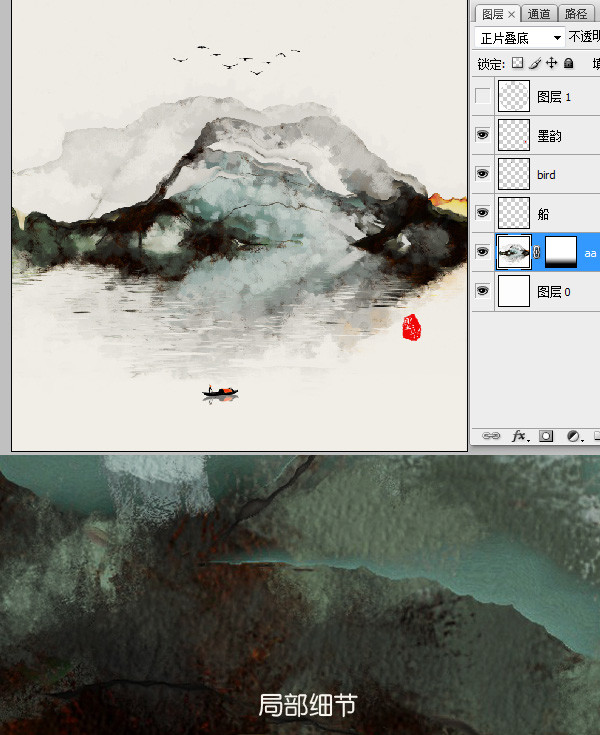
Task: Select the 船 layer thumbnail
Action: (514, 213)
